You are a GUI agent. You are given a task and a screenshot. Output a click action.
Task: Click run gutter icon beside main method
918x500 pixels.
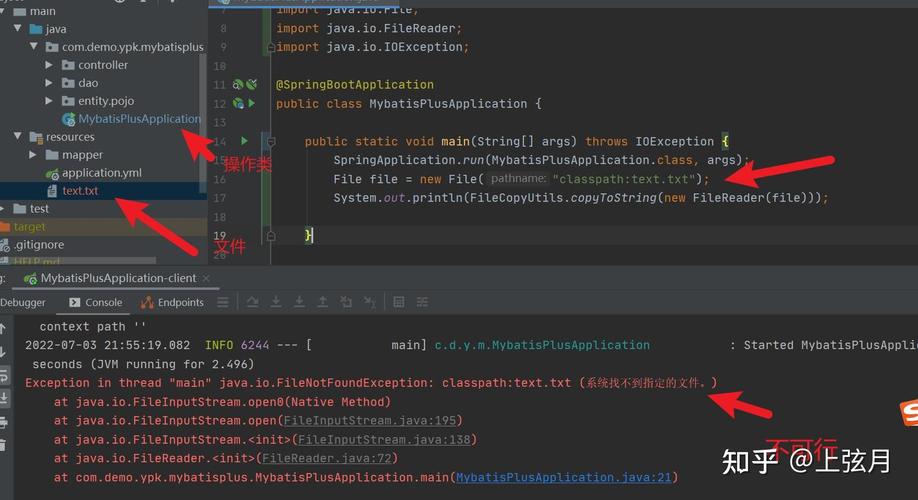(x=244, y=141)
